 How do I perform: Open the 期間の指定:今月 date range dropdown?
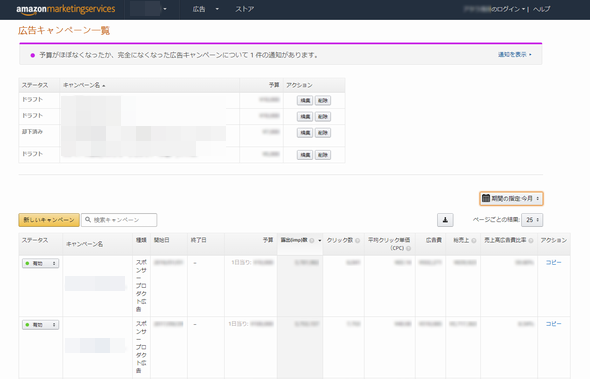pyautogui.click(x=511, y=198)
